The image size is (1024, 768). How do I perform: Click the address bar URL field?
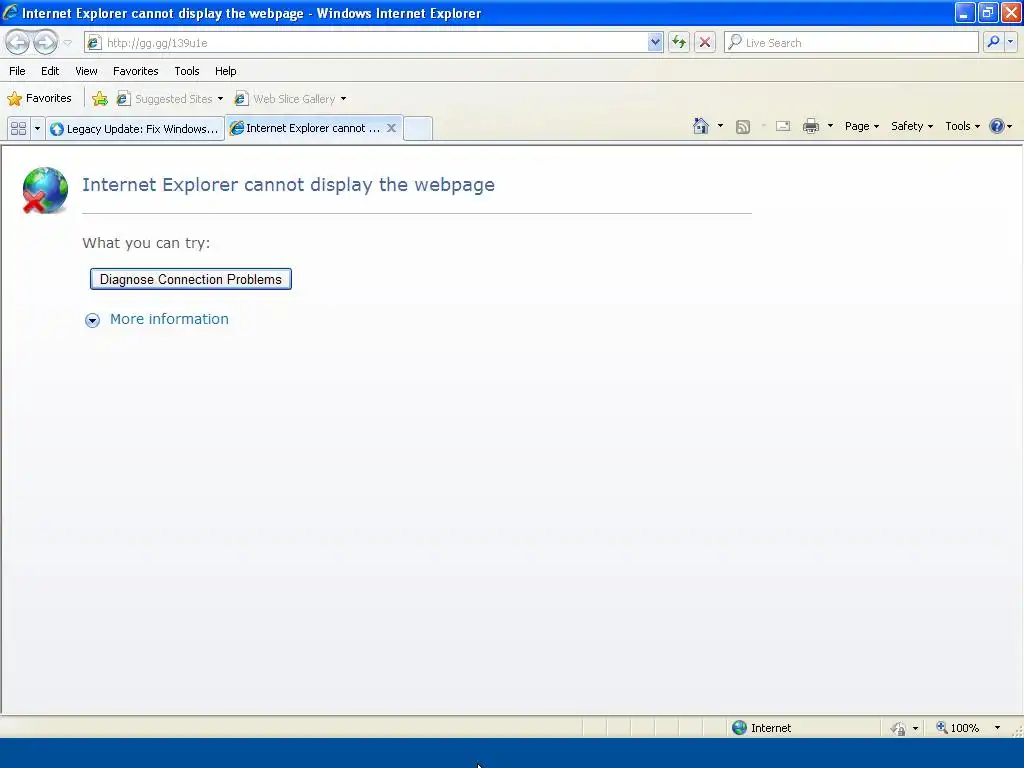(x=374, y=42)
